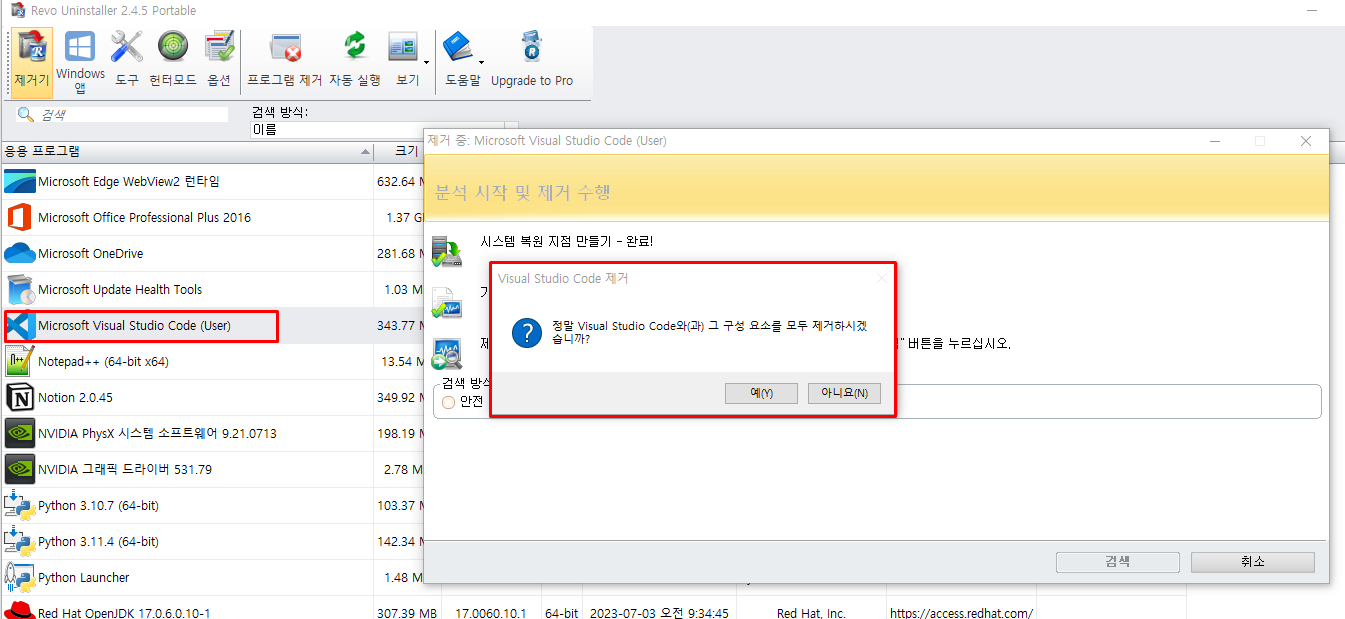Click the 프로그램 제거 toolbar icon
This screenshot has height=619, width=1345.
285,61
